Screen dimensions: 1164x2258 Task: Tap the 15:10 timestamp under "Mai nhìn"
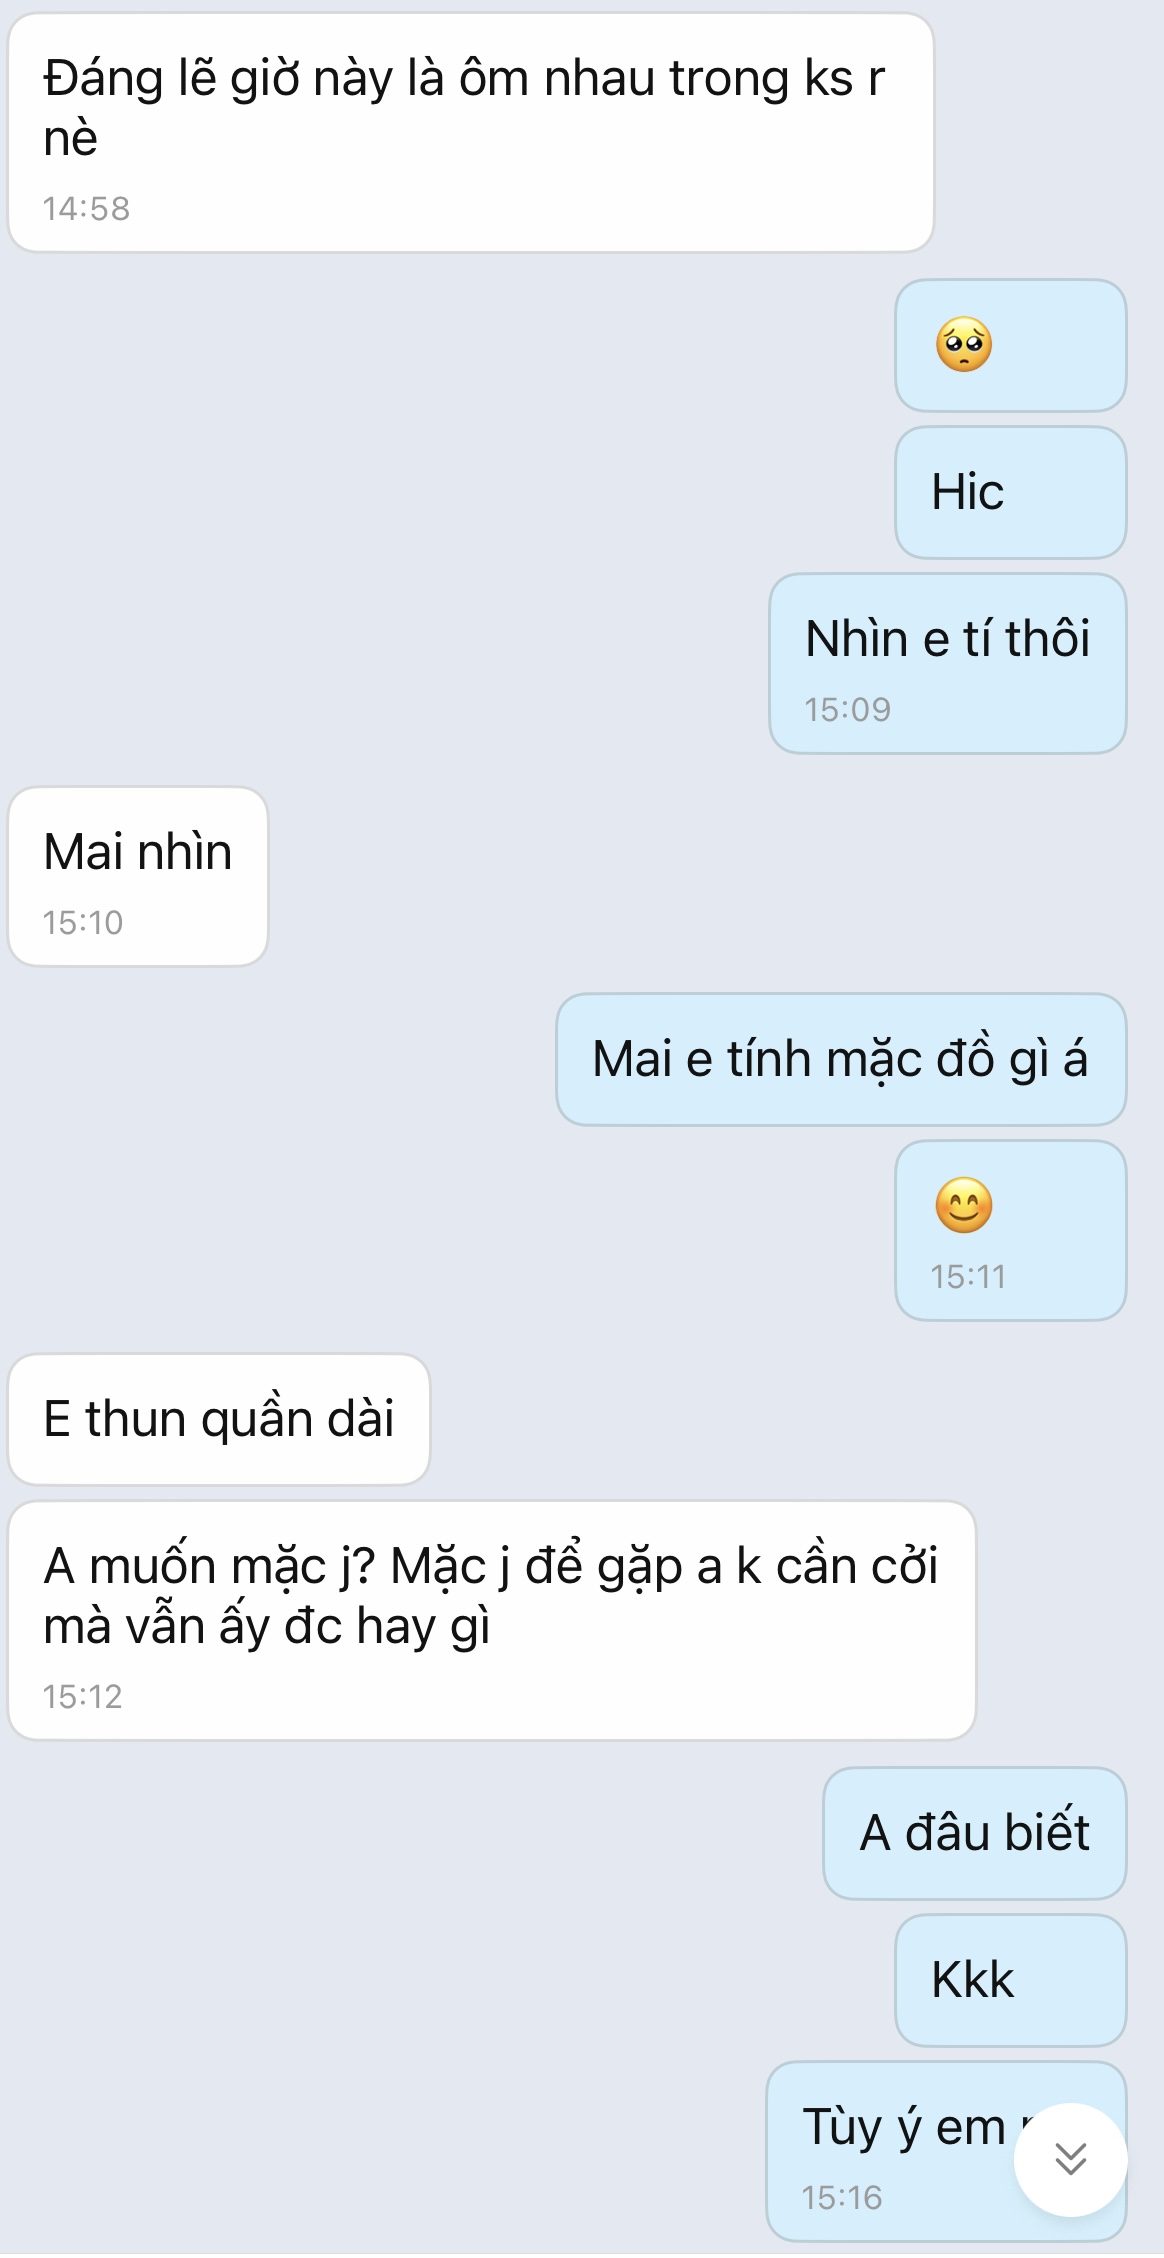coord(82,922)
